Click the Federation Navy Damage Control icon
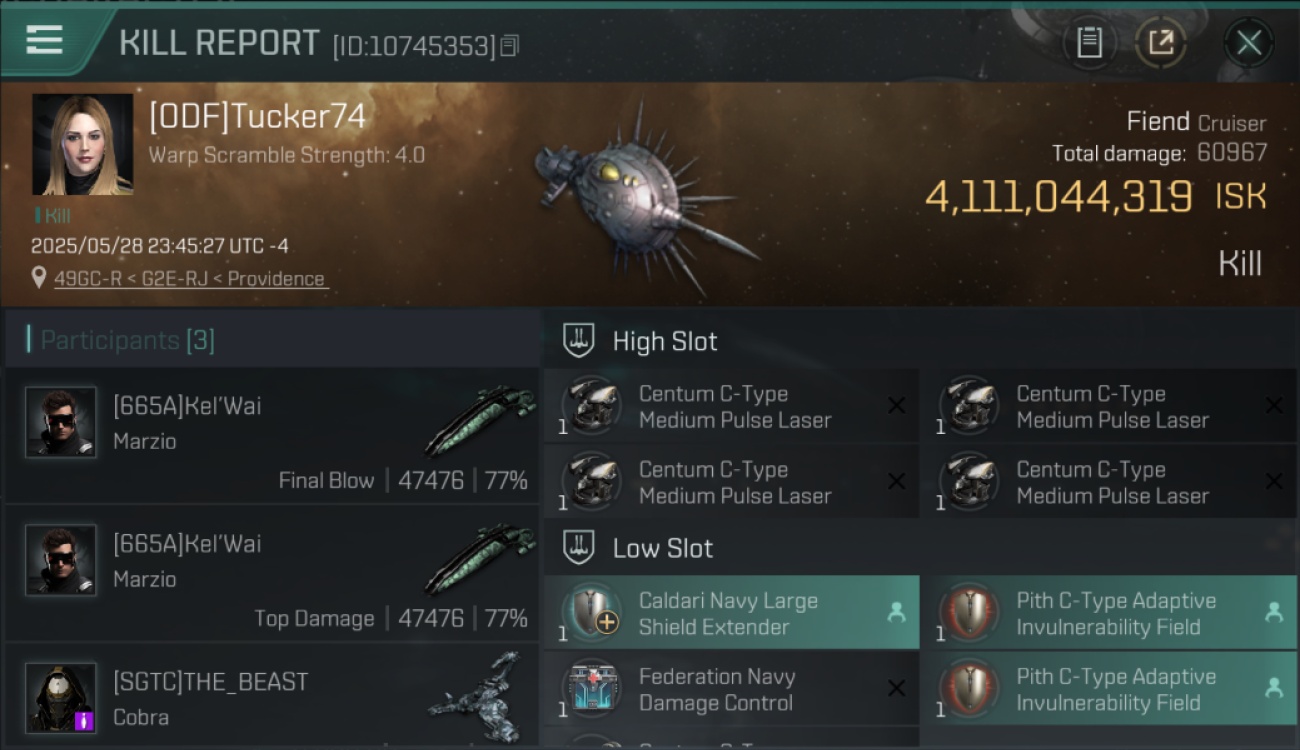 [x=591, y=688]
